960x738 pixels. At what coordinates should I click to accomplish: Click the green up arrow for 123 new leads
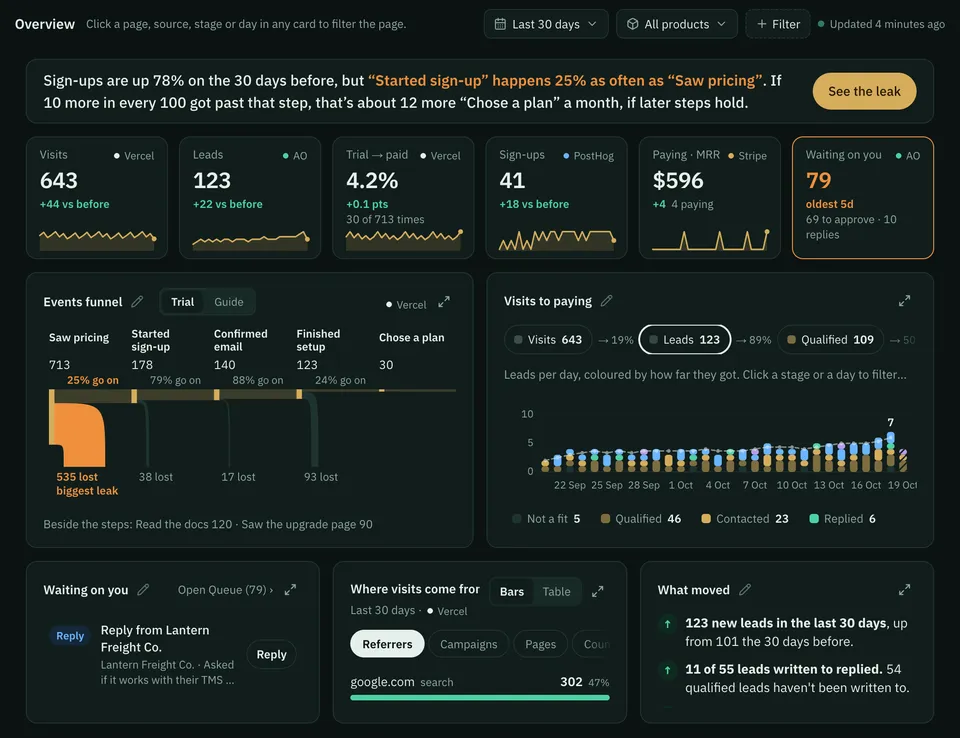click(667, 623)
